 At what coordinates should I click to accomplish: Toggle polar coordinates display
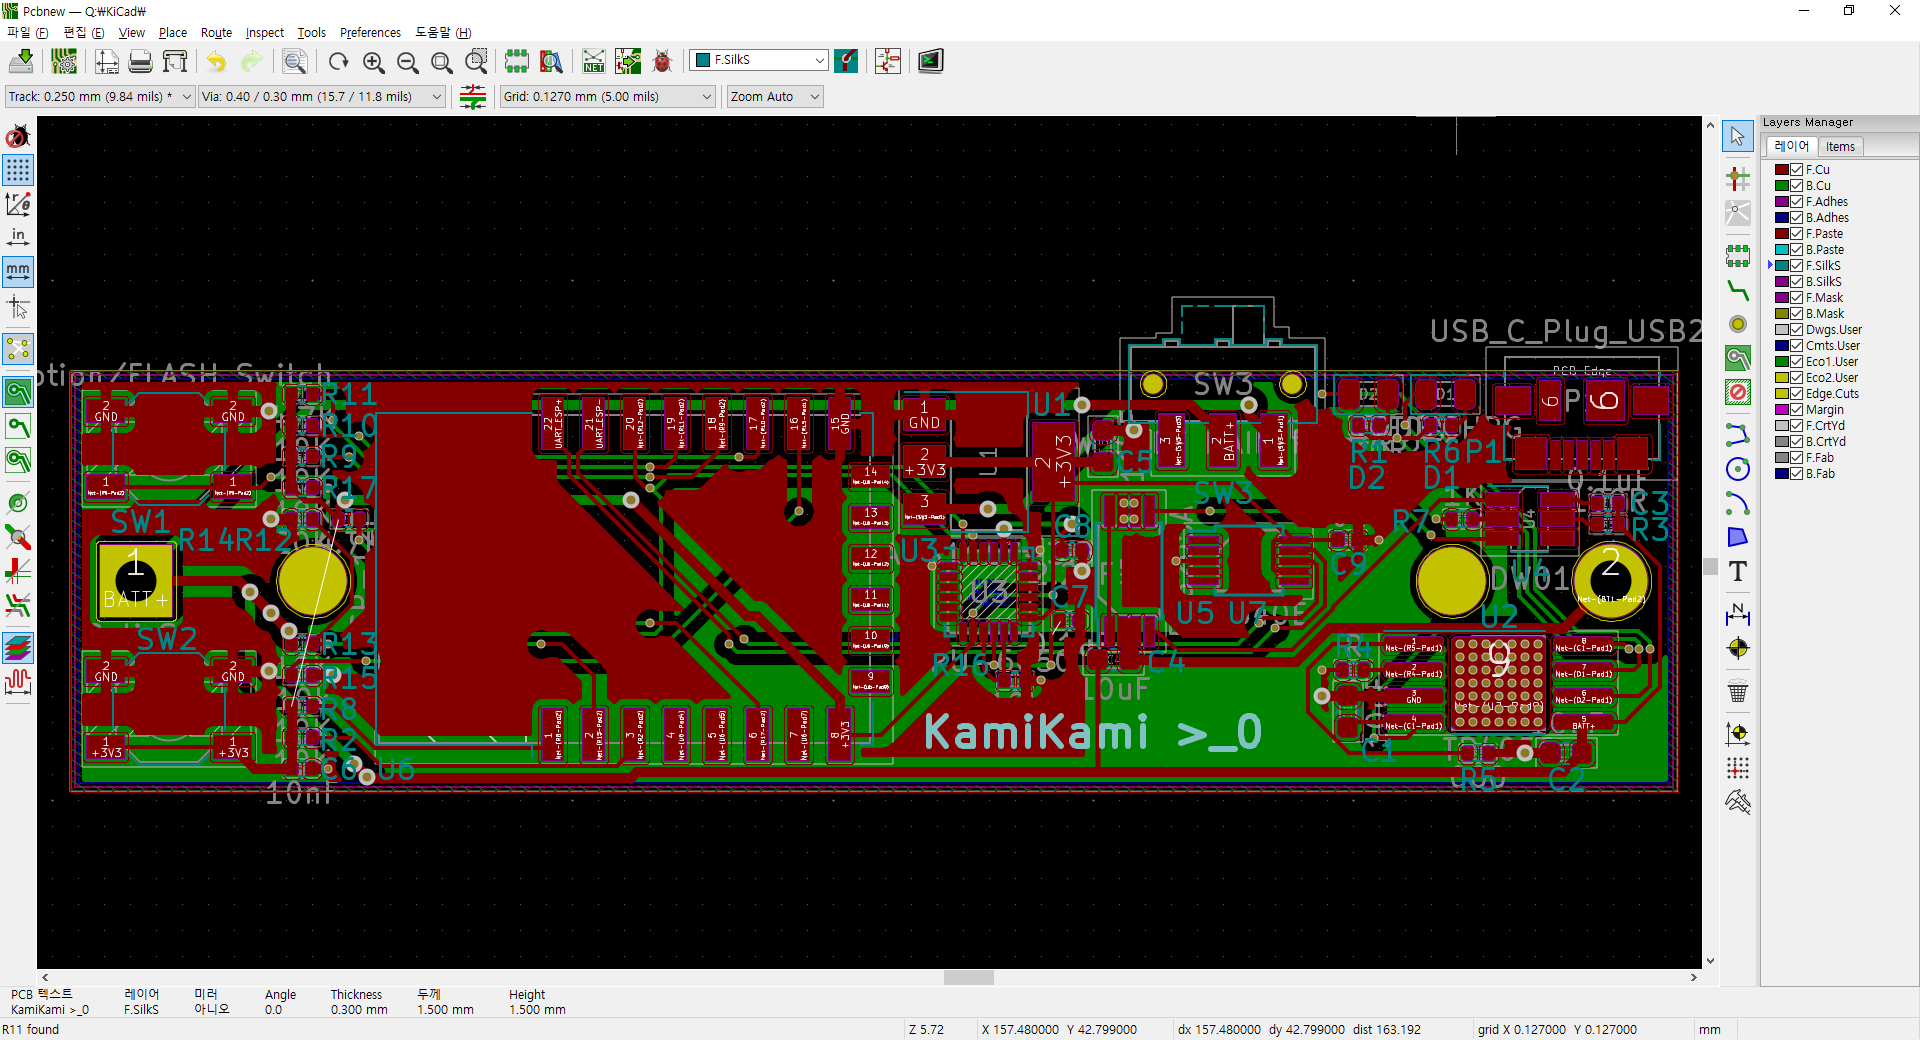pyautogui.click(x=18, y=204)
